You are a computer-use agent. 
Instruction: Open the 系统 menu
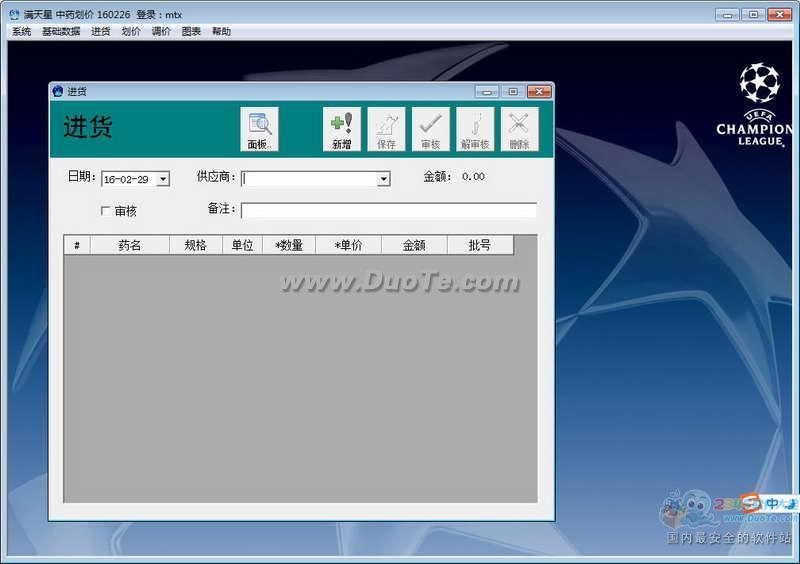coord(22,32)
